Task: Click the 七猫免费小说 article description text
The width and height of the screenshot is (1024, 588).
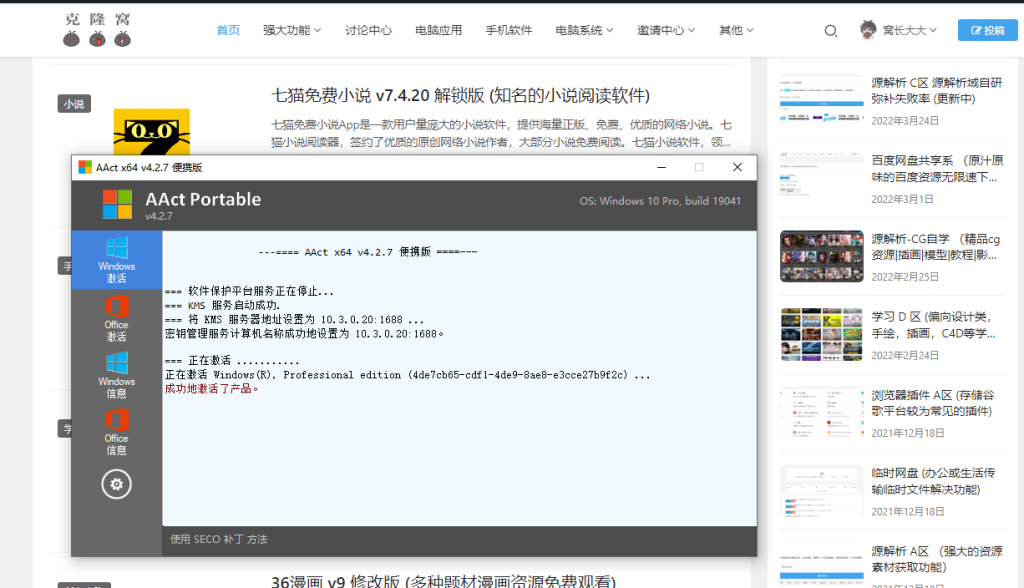Action: point(502,133)
